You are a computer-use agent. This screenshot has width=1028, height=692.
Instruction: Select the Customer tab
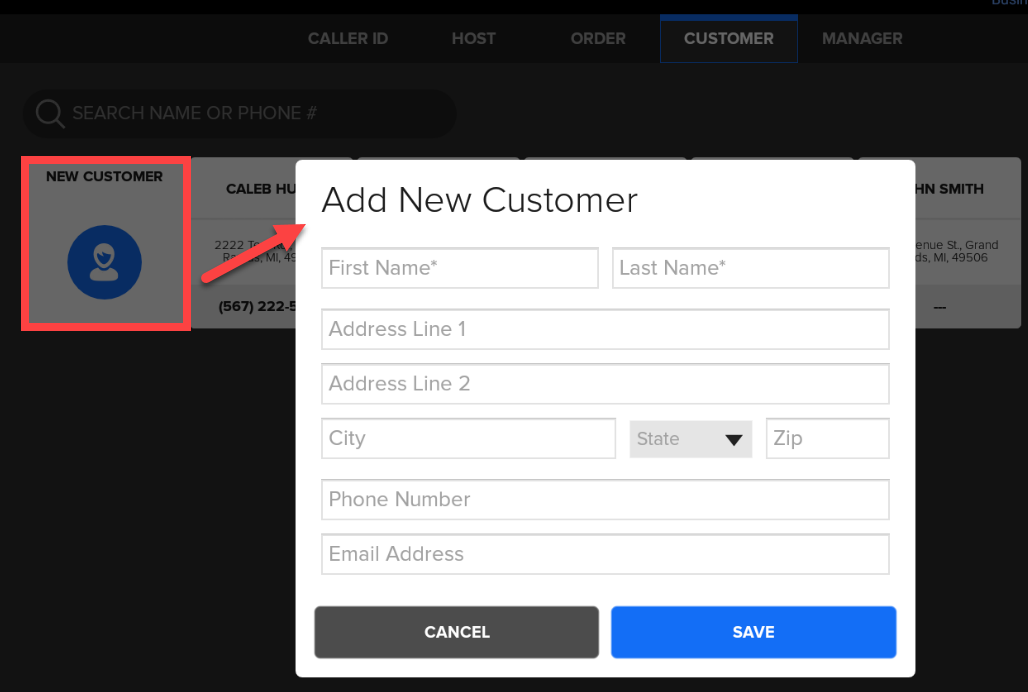[x=728, y=39]
